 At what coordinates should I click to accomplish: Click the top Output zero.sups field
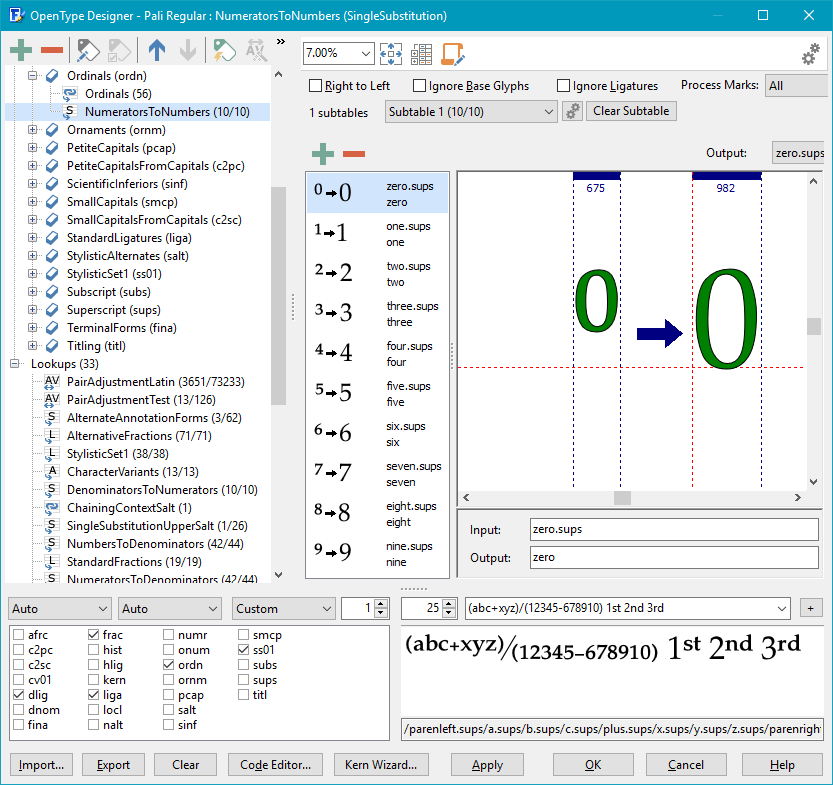click(799, 153)
